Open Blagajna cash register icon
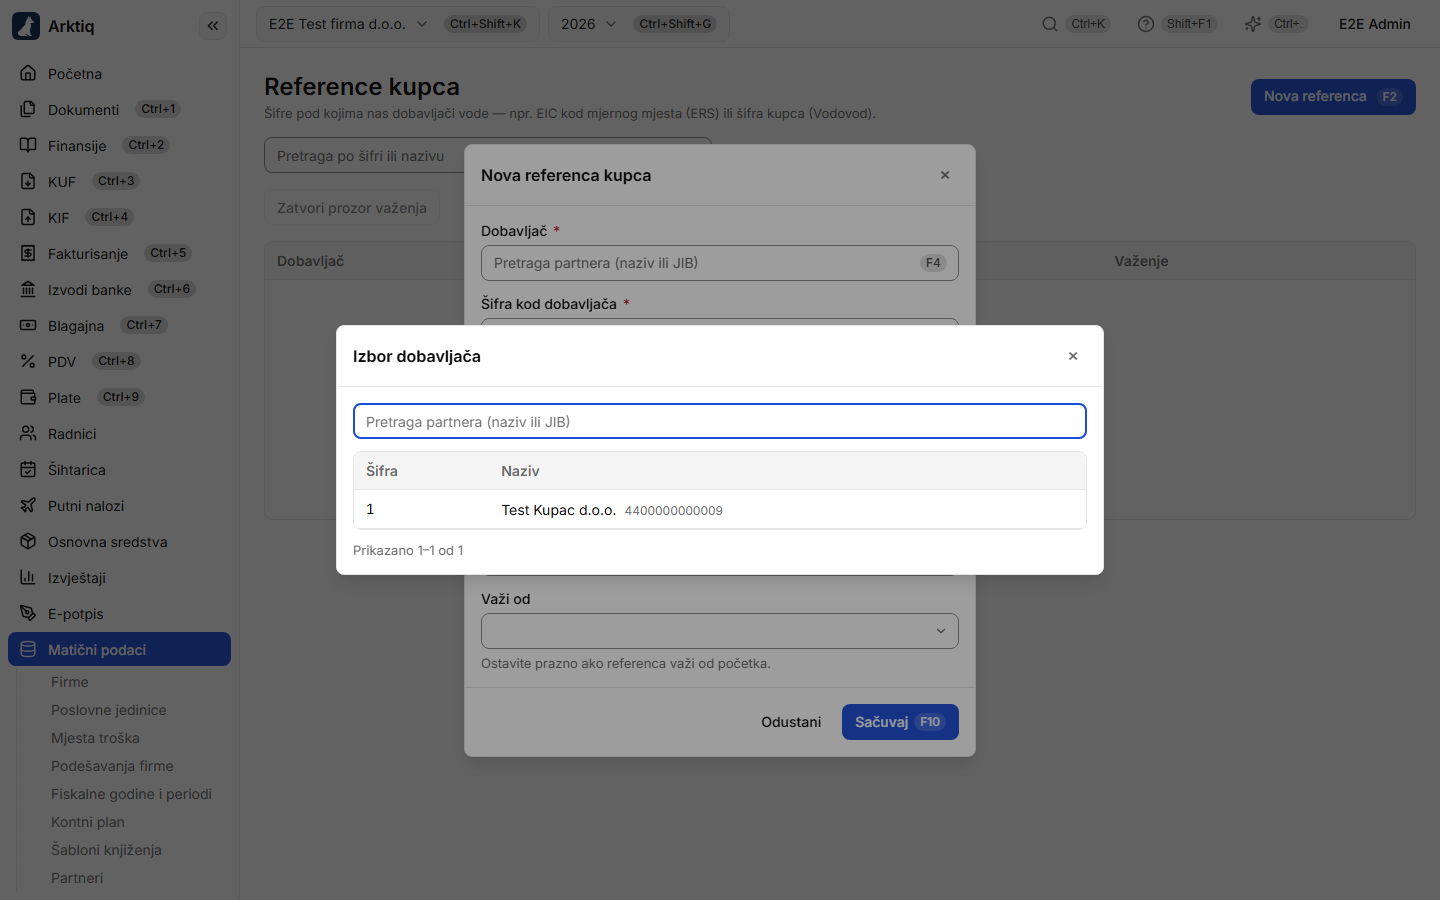 point(28,326)
